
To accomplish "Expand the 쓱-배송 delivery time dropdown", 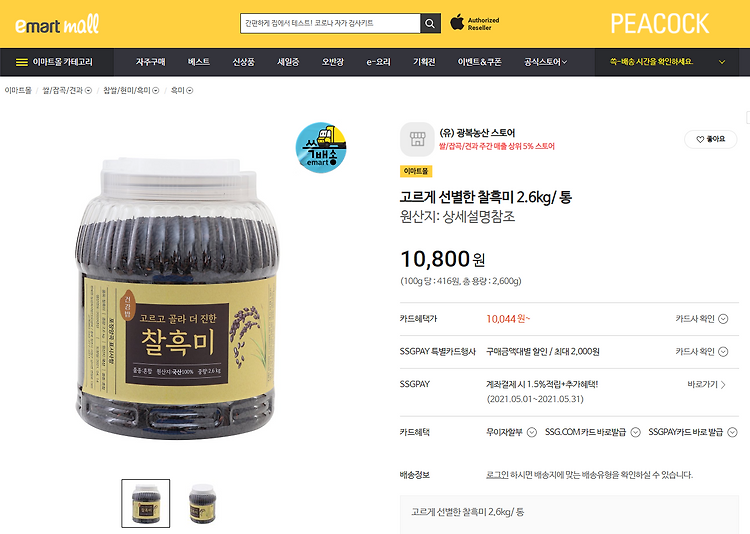I will pyautogui.click(x=722, y=62).
